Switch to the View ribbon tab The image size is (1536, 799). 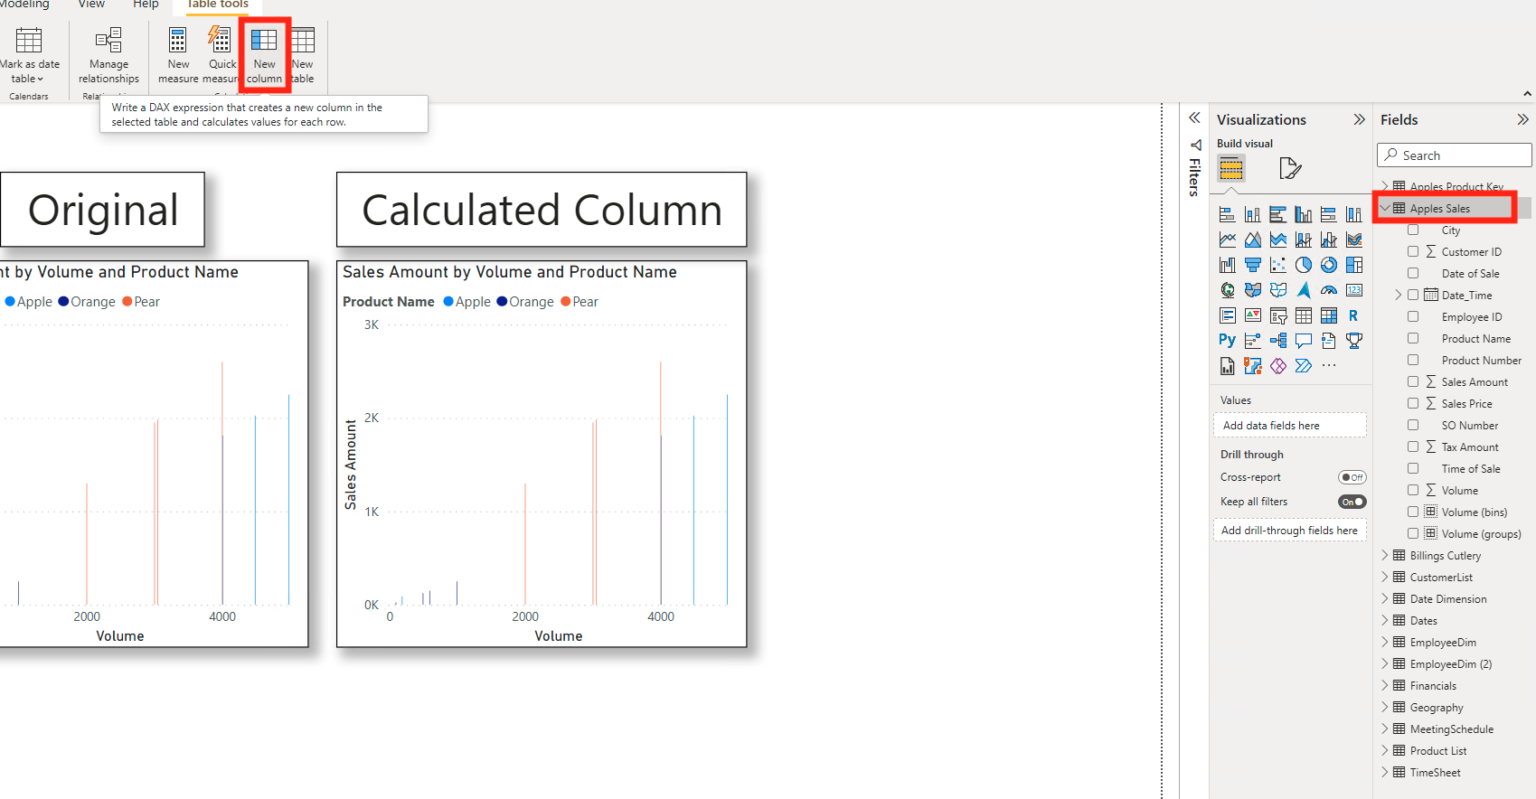[x=91, y=5]
